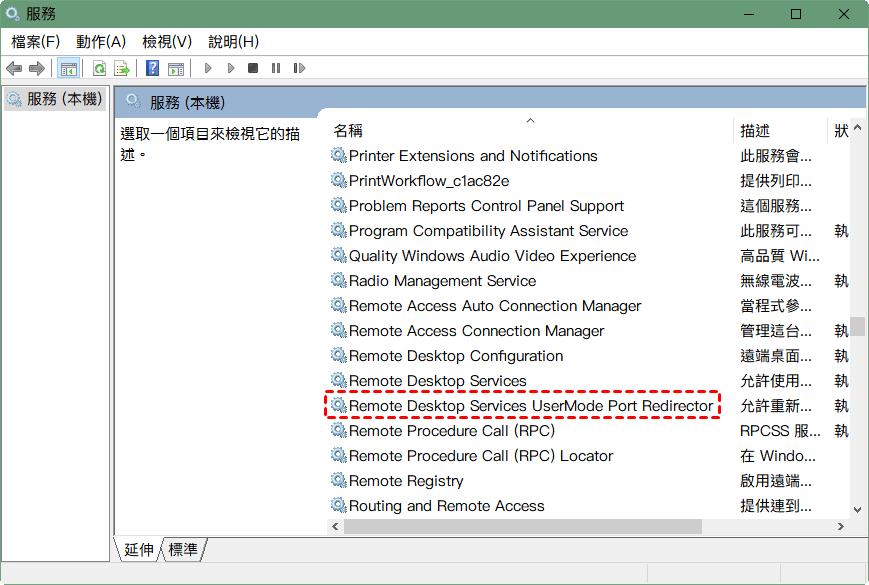Click the 在 Windo... description cell
869x585 pixels.
(778, 455)
